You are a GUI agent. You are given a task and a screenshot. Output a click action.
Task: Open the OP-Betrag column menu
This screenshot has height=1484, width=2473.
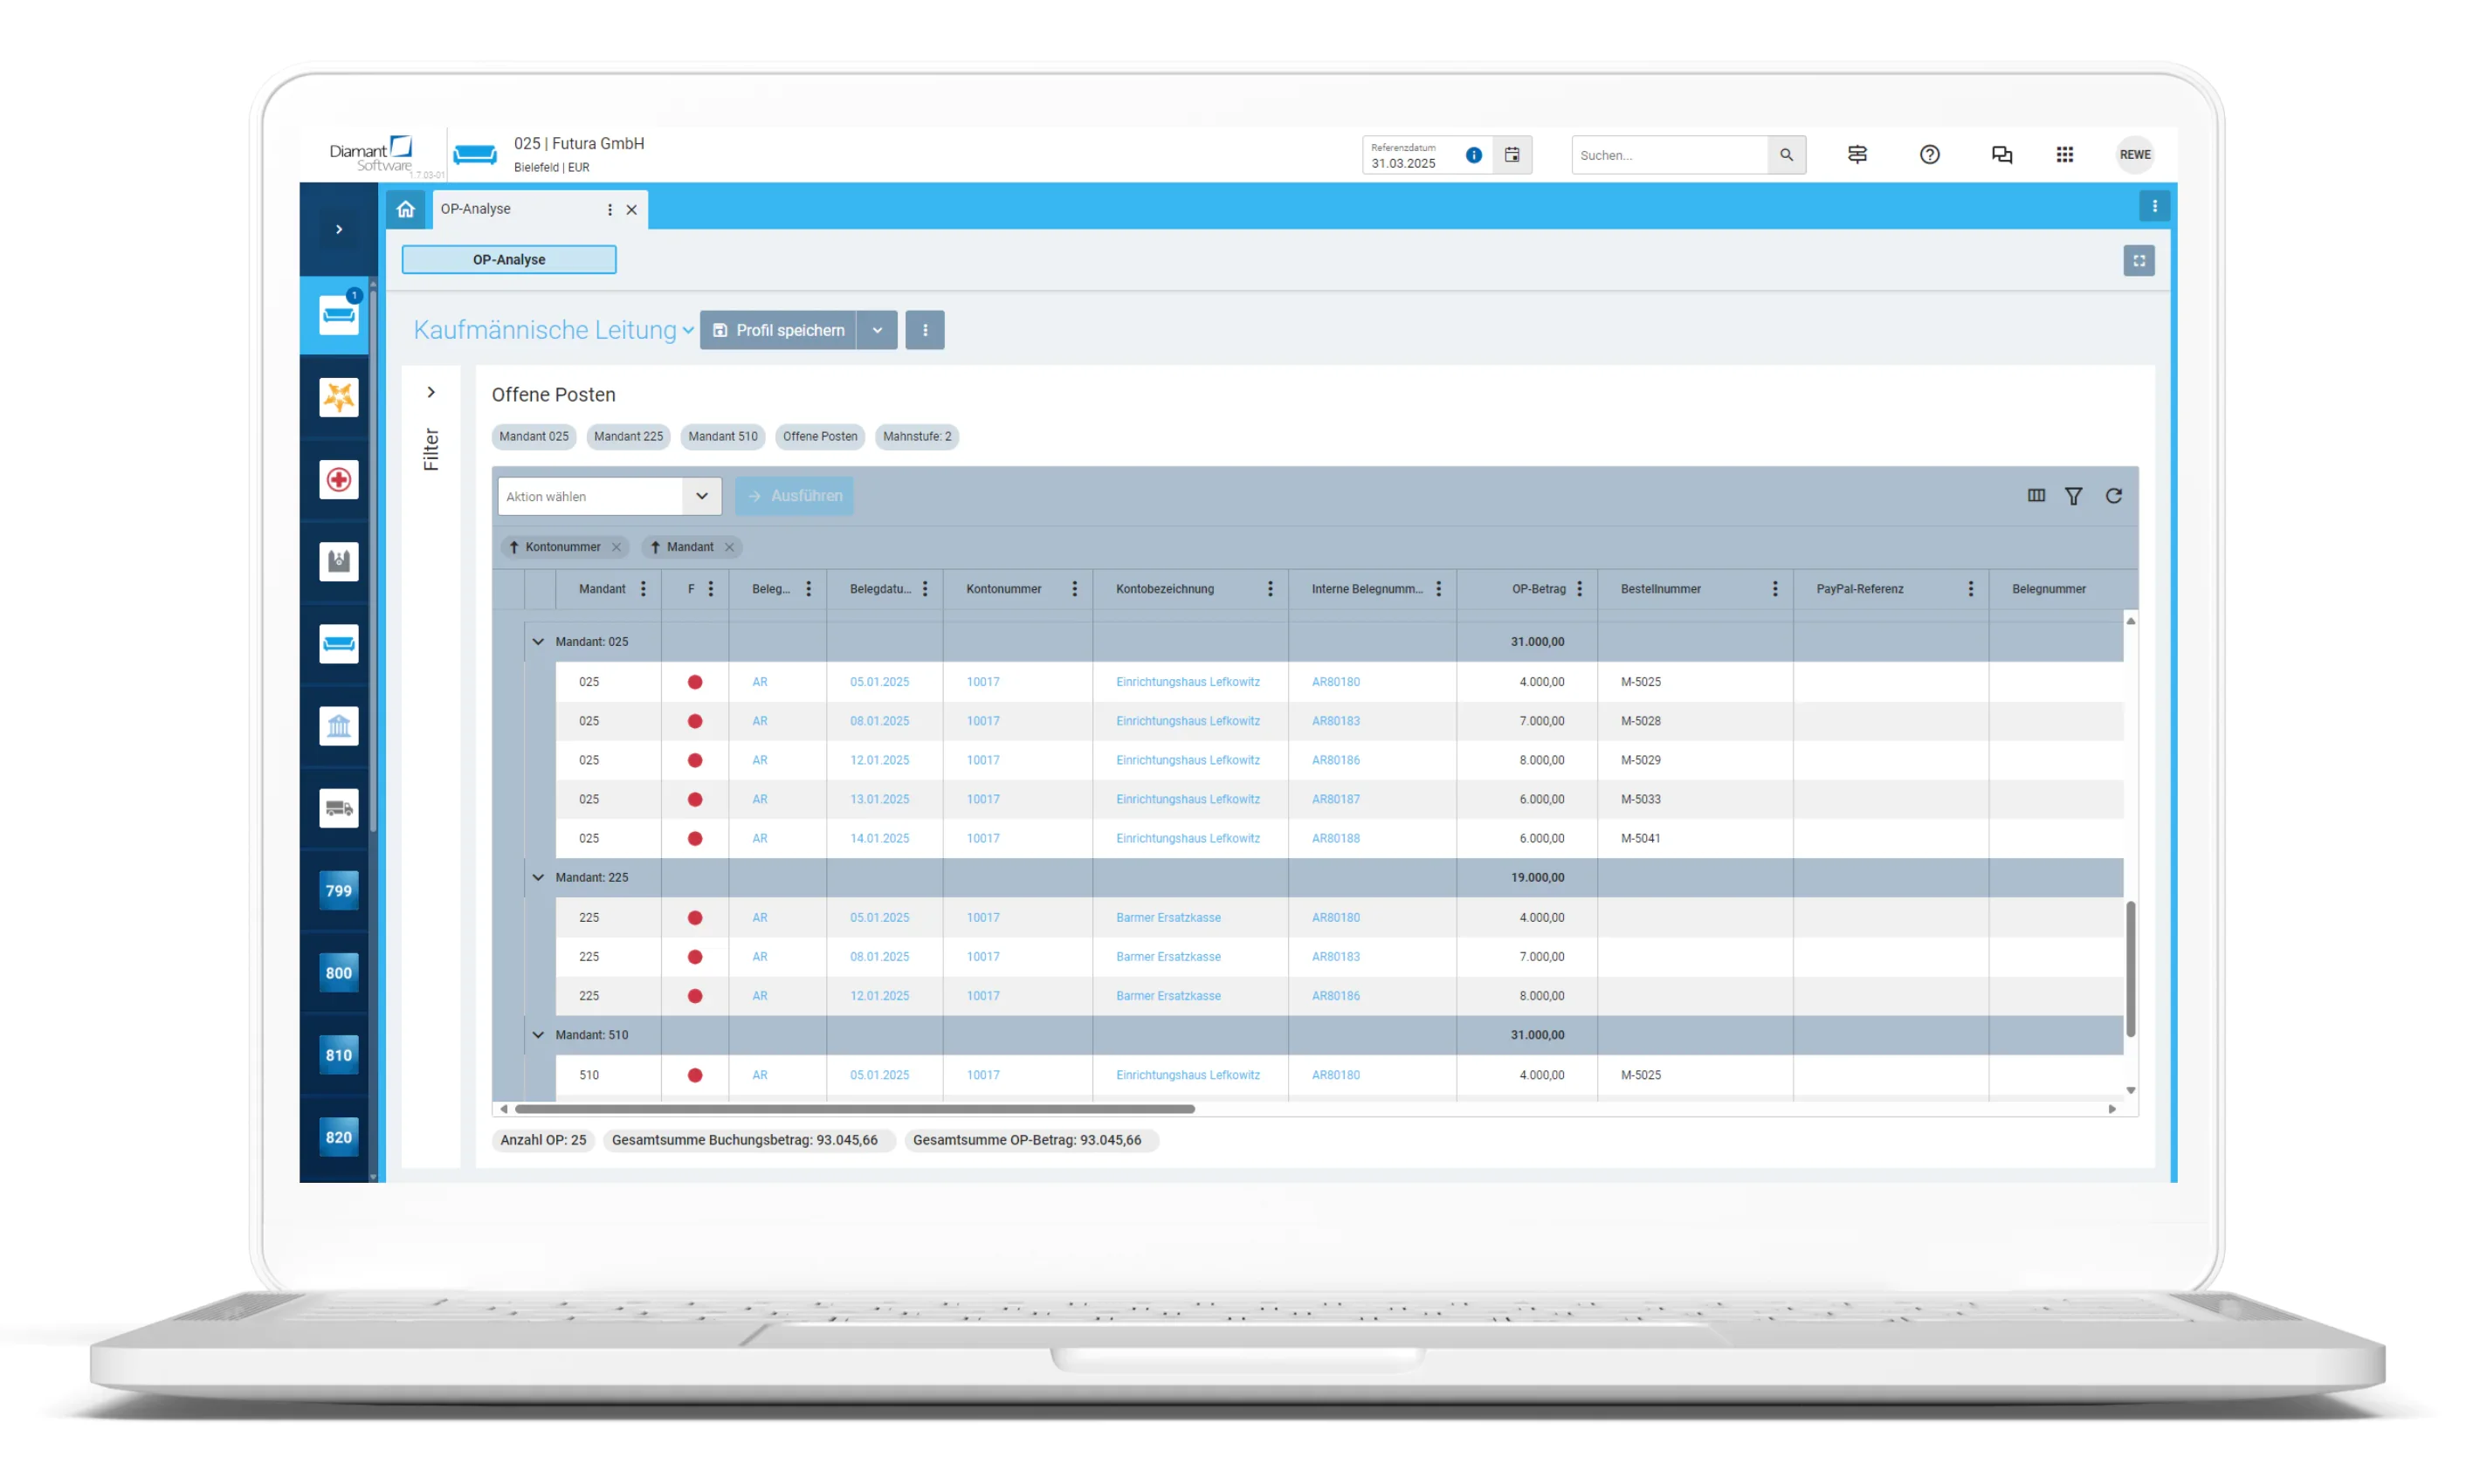coord(1579,589)
